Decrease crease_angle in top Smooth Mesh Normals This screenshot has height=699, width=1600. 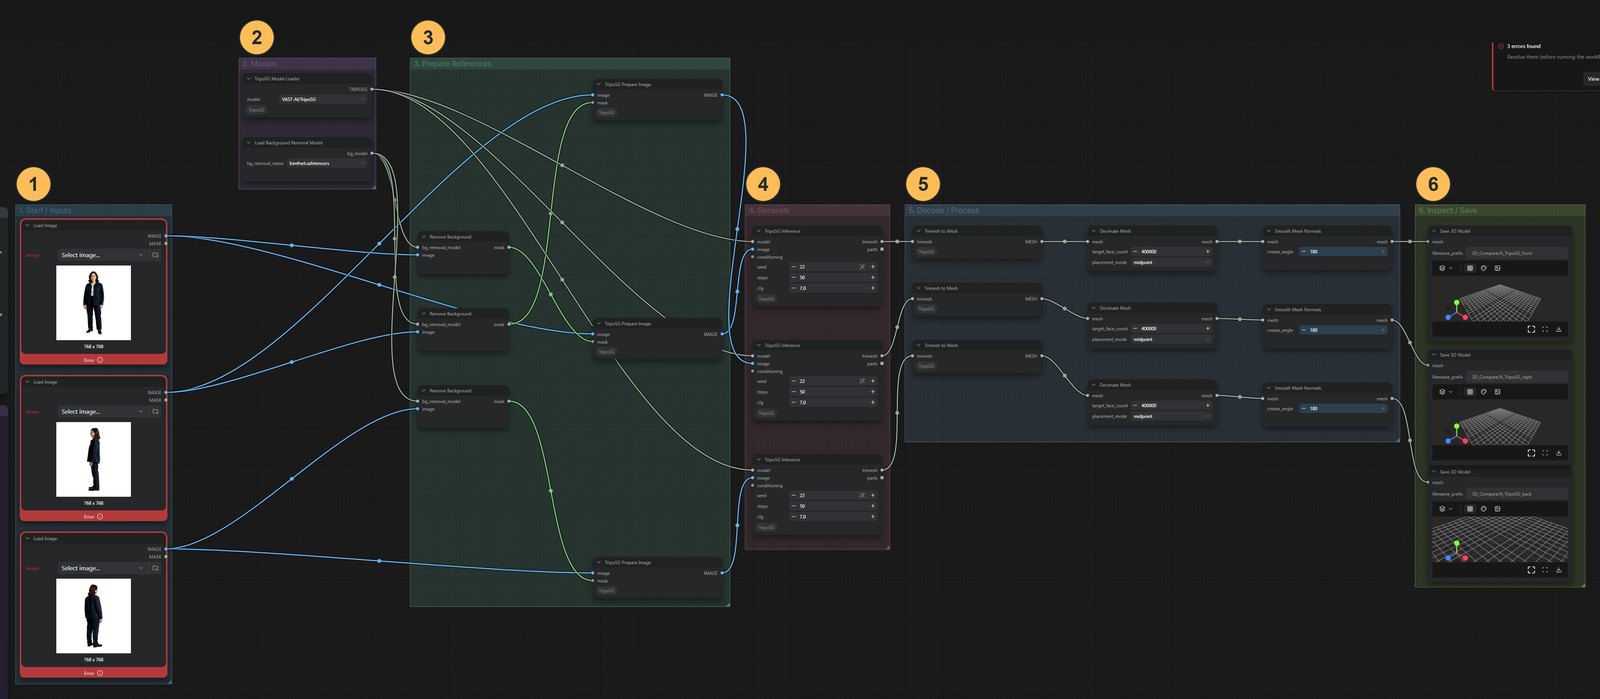point(1304,251)
